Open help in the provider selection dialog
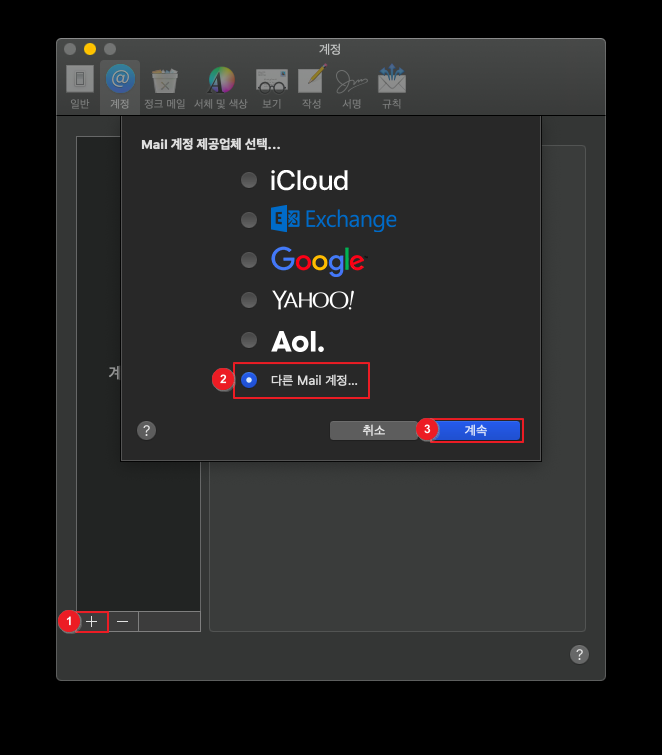This screenshot has height=755, width=662. 146,430
